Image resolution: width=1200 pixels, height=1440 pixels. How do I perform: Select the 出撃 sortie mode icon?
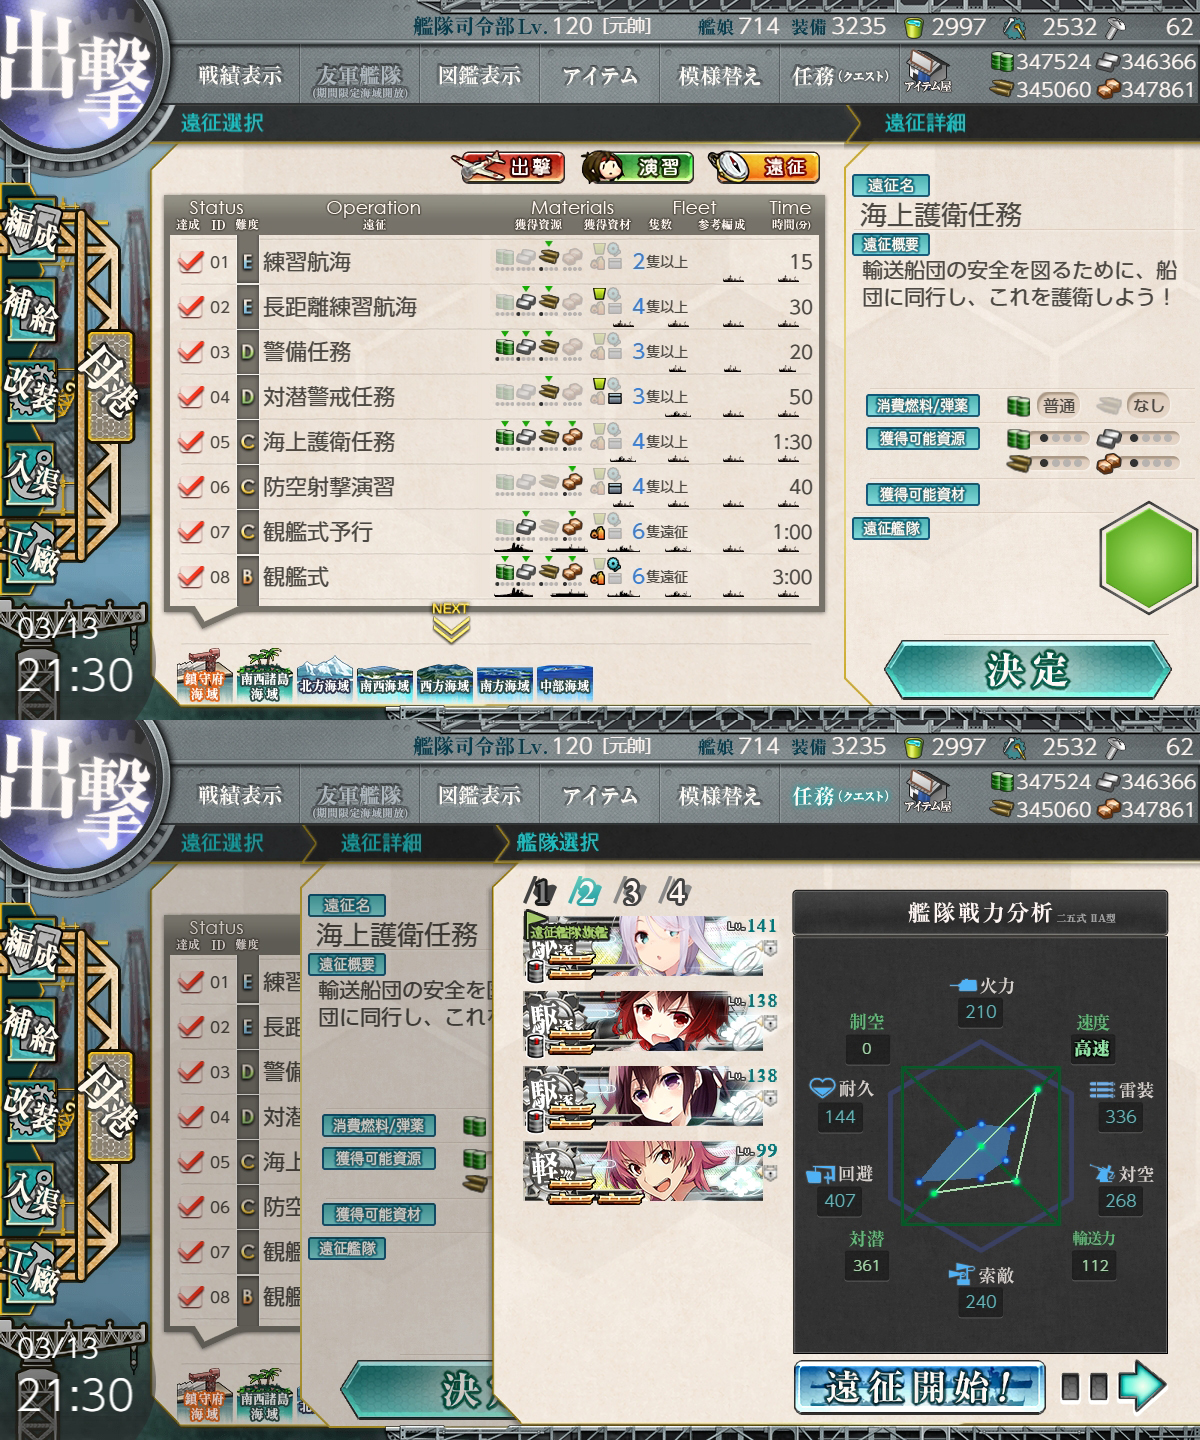[x=513, y=167]
